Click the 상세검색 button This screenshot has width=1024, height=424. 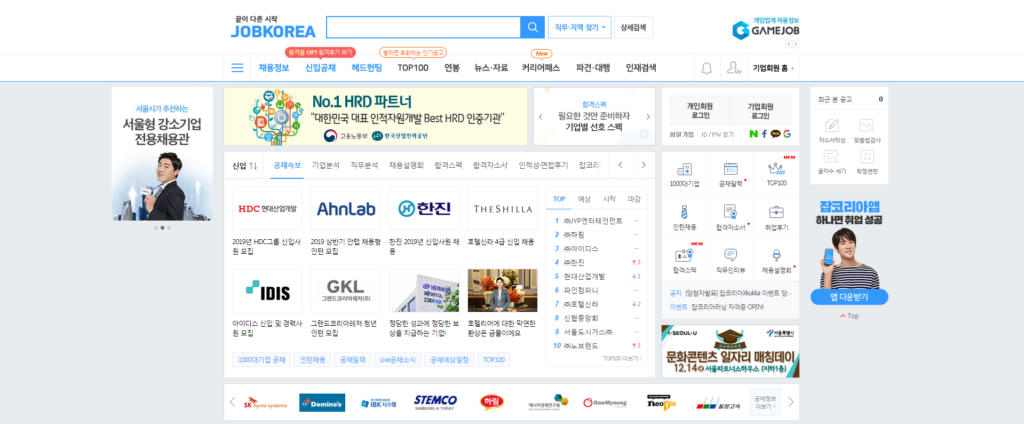click(633, 27)
